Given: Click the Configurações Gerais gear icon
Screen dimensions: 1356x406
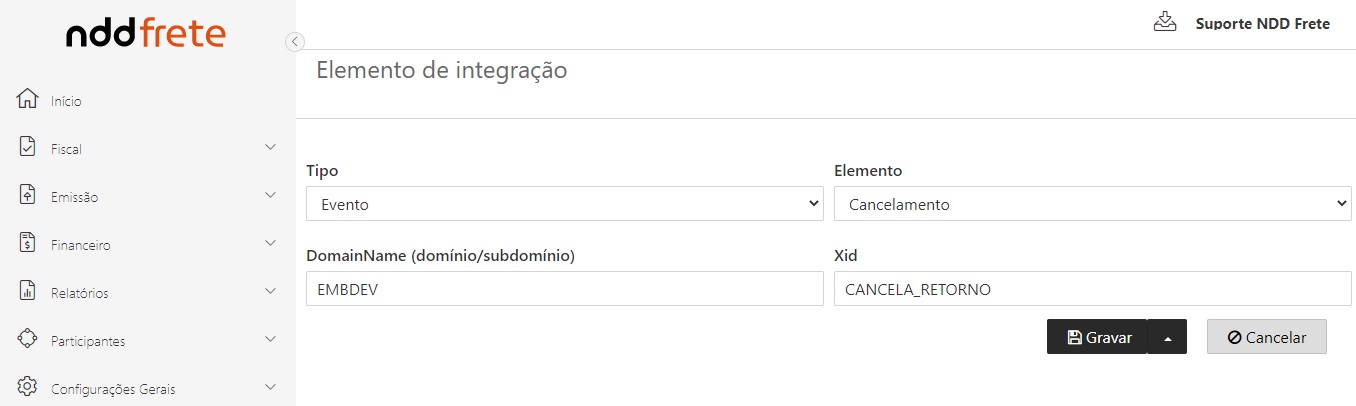Looking at the screenshot, I should tap(28, 387).
